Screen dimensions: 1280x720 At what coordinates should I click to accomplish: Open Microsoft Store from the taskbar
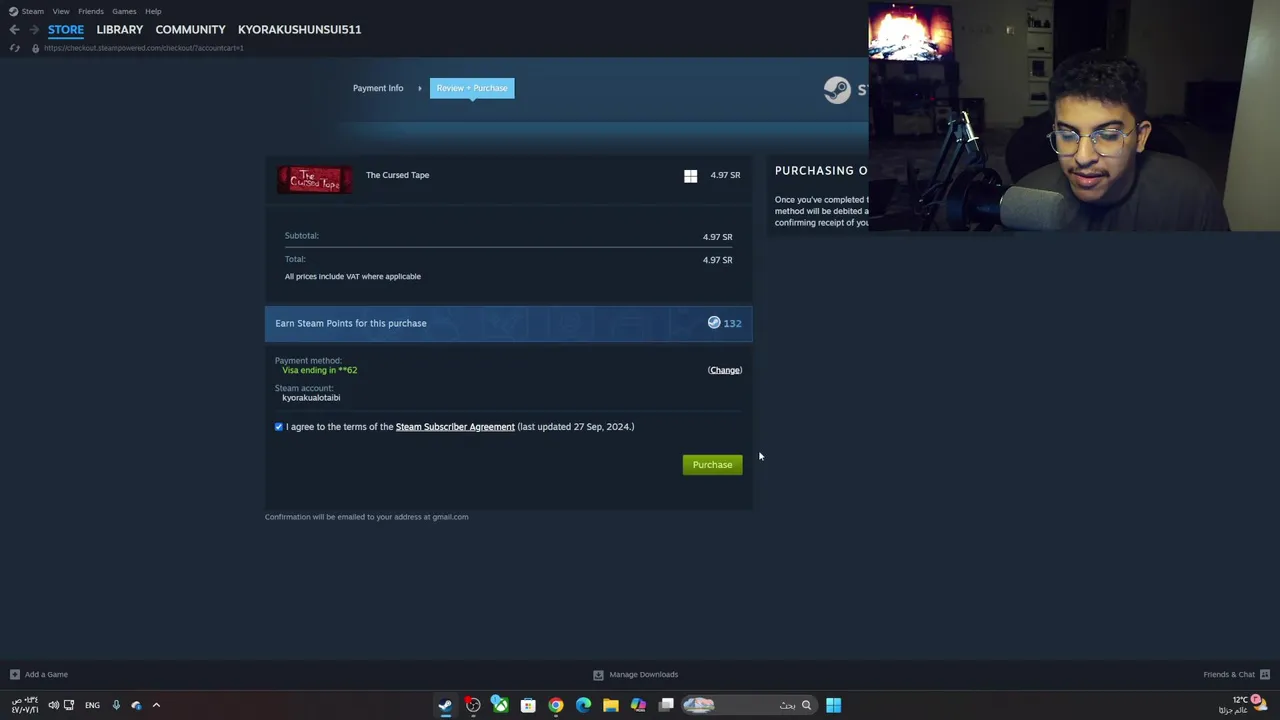tap(528, 705)
